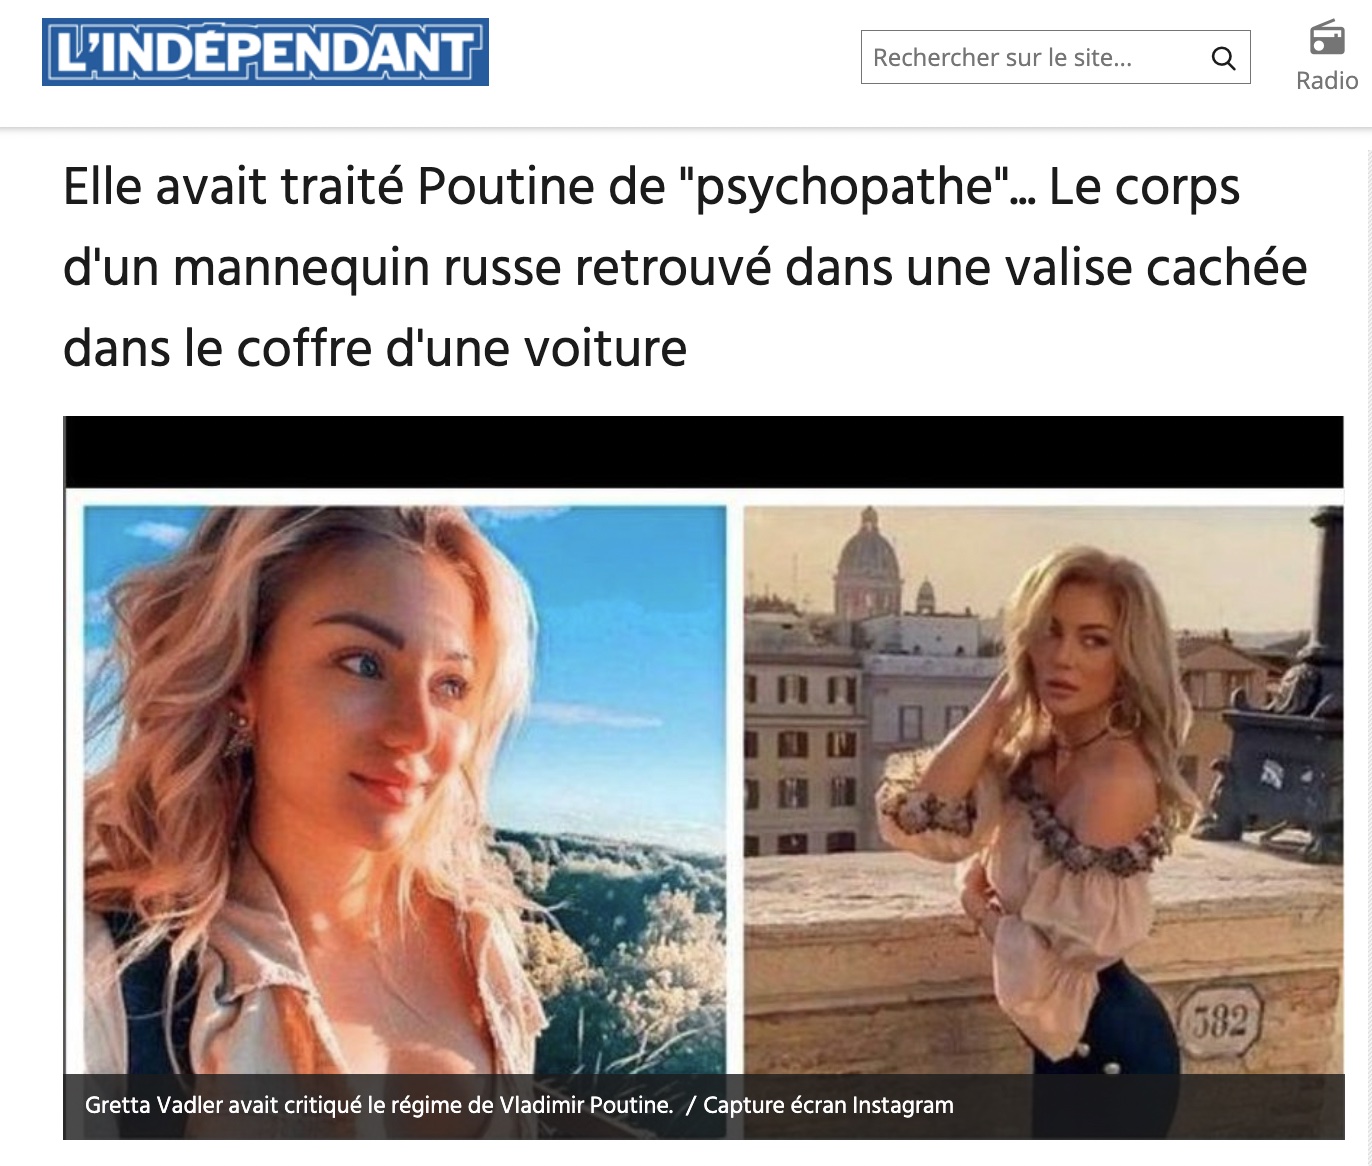The width and height of the screenshot is (1372, 1166).
Task: Click the magnifying glass search icon
Action: click(x=1223, y=58)
